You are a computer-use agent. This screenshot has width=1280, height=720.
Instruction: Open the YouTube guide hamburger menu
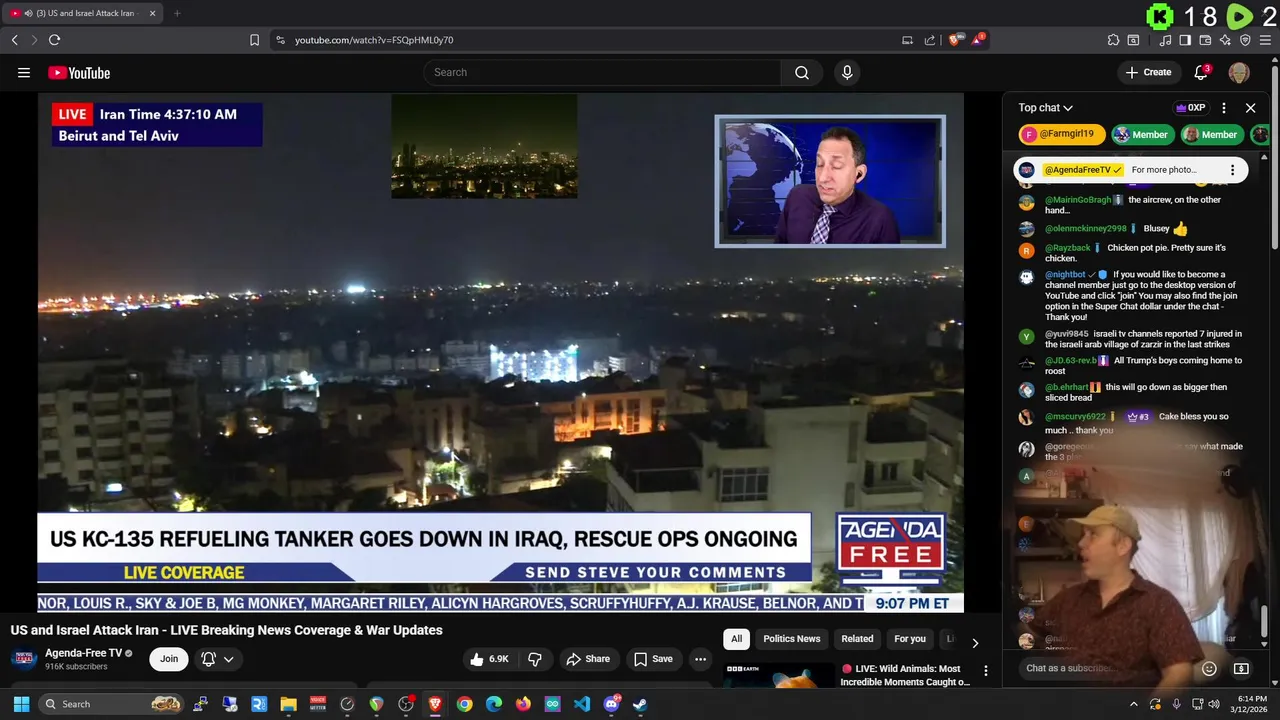point(24,72)
